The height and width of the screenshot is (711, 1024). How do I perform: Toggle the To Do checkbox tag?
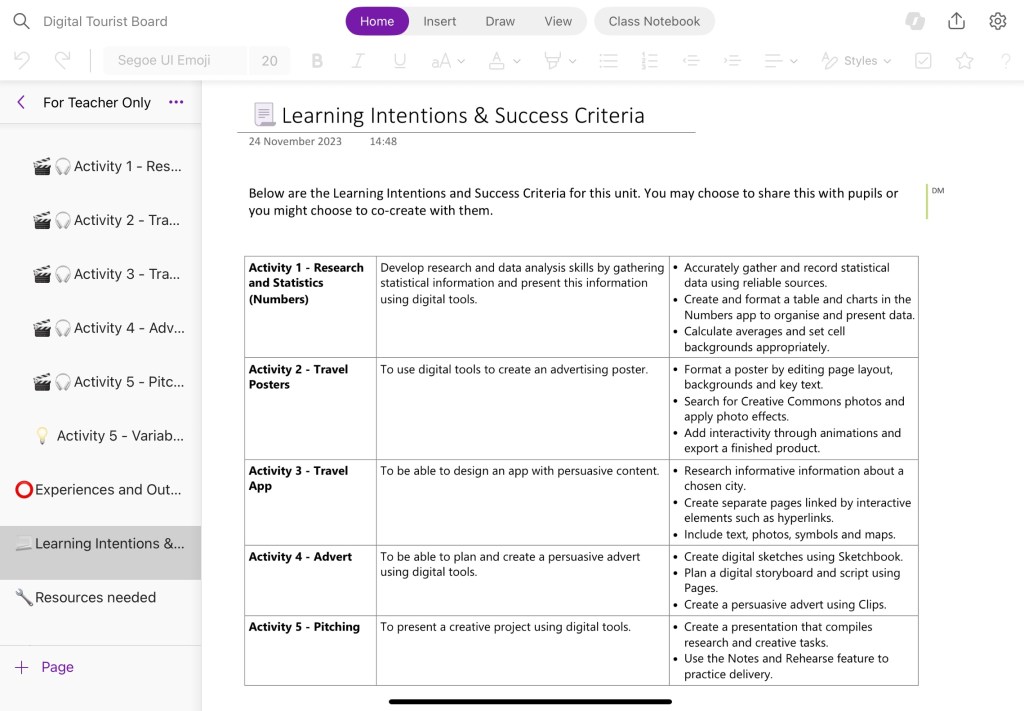coord(923,61)
